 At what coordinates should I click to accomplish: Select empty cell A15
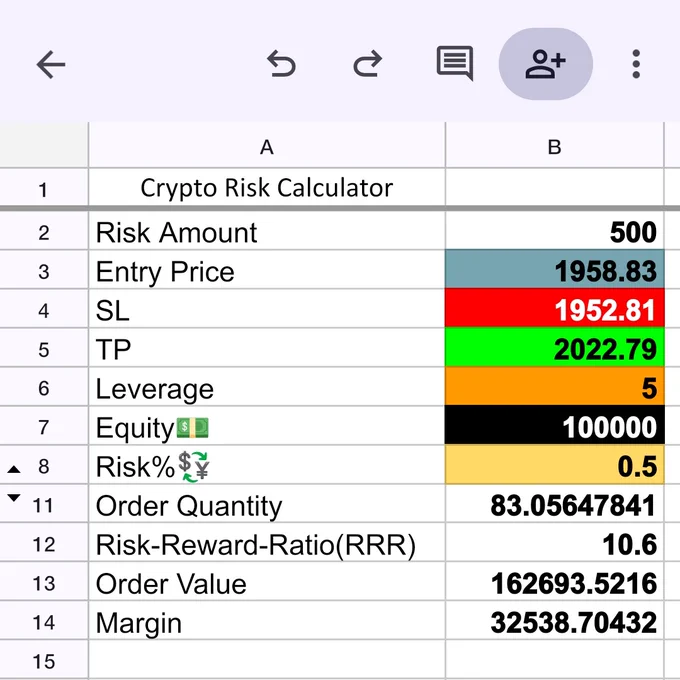point(267,660)
